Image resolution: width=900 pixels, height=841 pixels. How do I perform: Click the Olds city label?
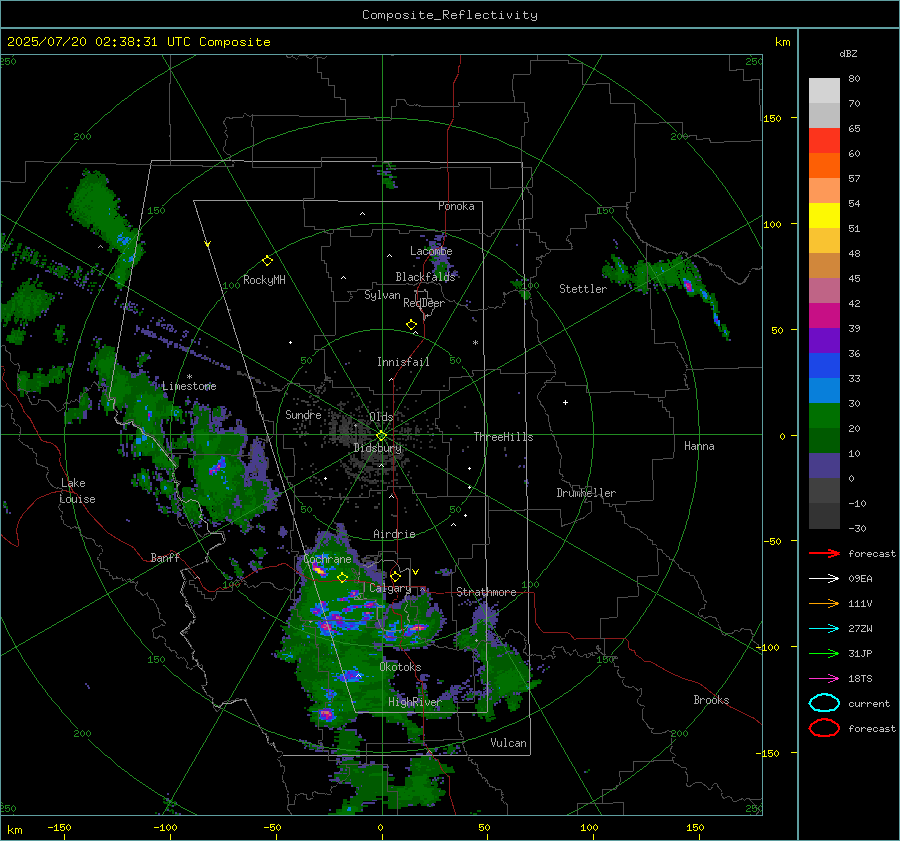pyautogui.click(x=381, y=417)
